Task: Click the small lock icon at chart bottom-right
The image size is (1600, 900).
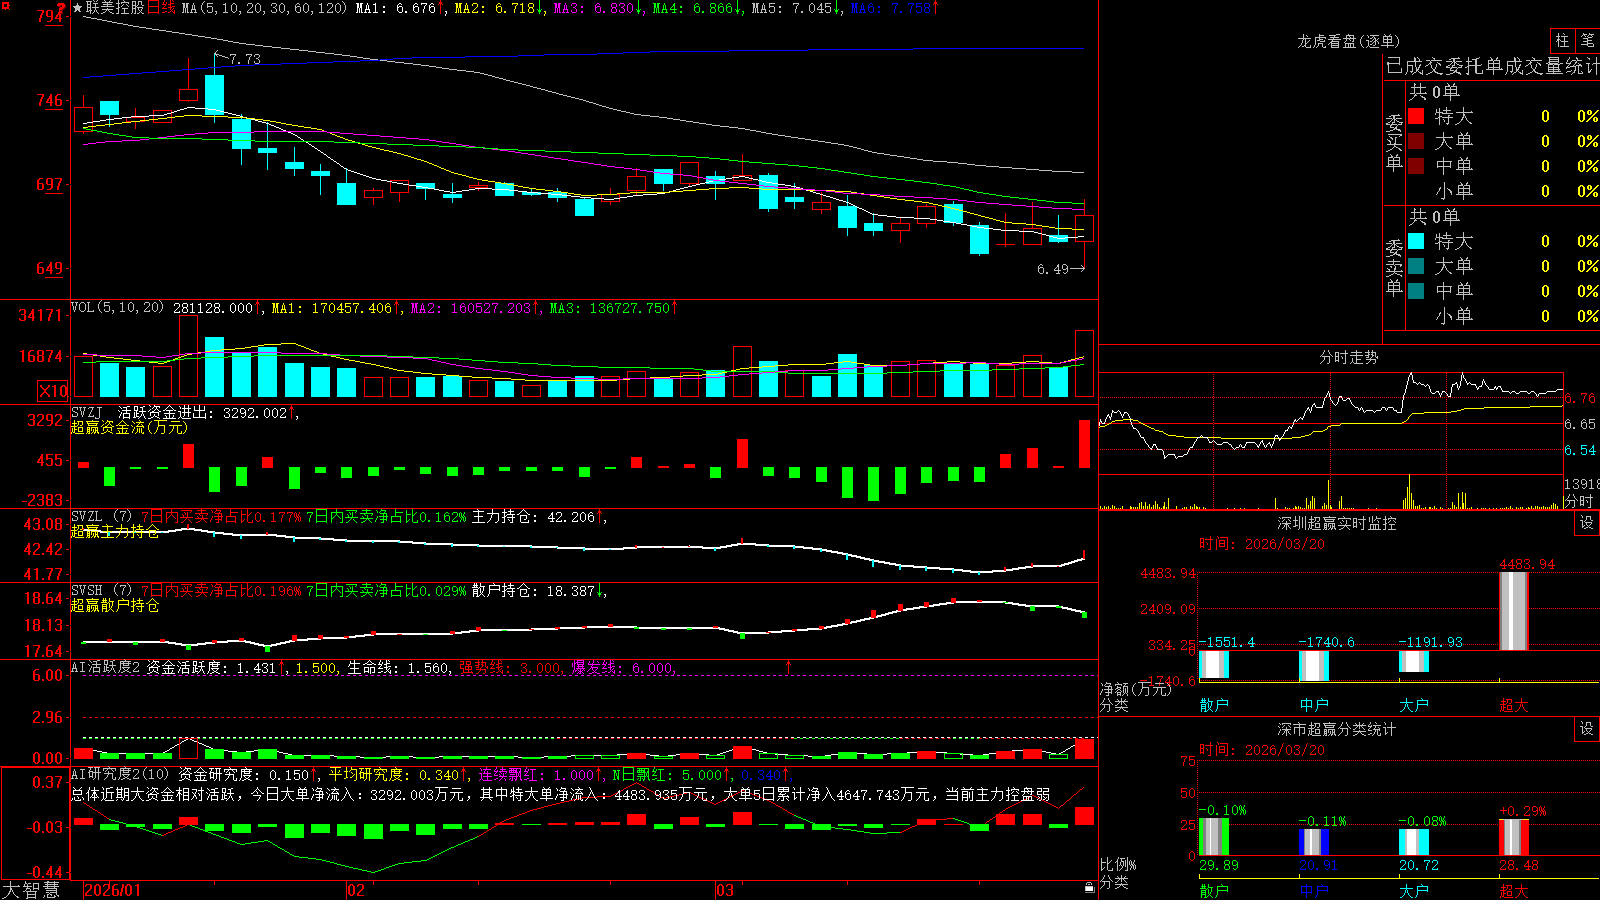Action: pyautogui.click(x=1090, y=887)
